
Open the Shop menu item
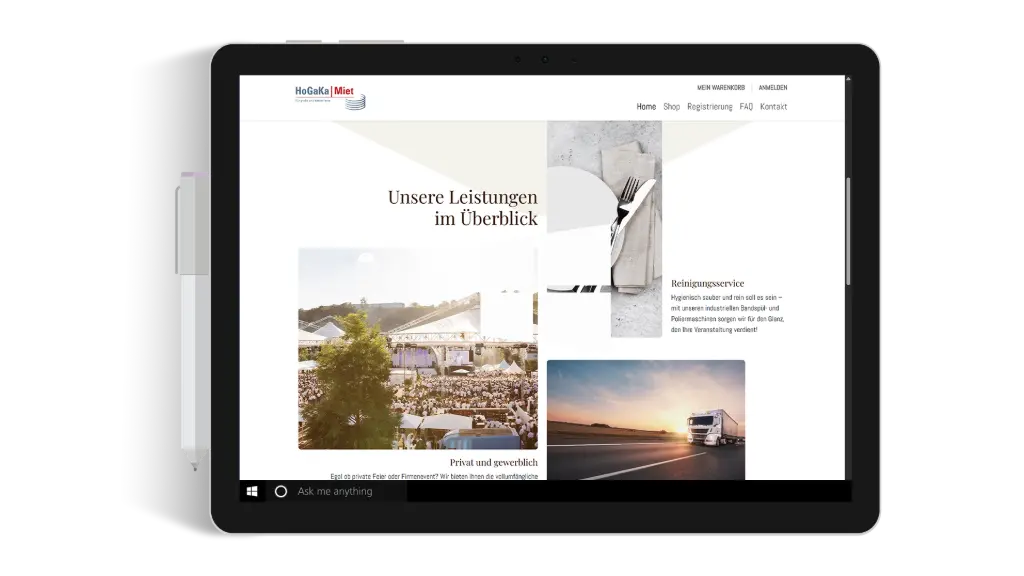[671, 106]
